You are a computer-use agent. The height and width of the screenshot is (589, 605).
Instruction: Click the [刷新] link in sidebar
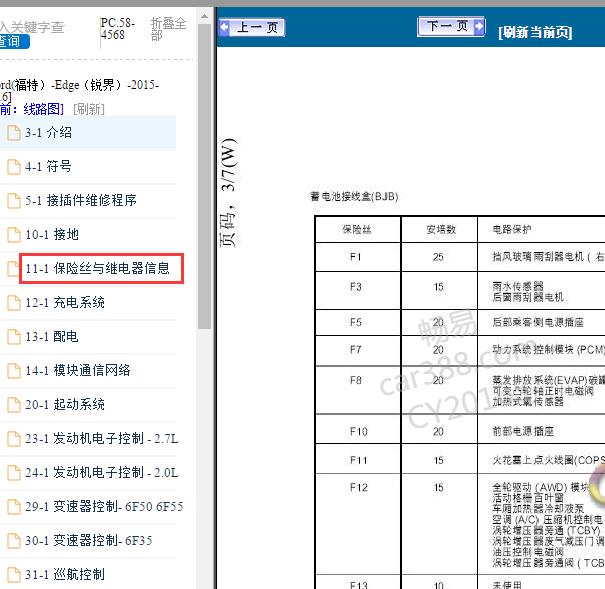(x=89, y=109)
